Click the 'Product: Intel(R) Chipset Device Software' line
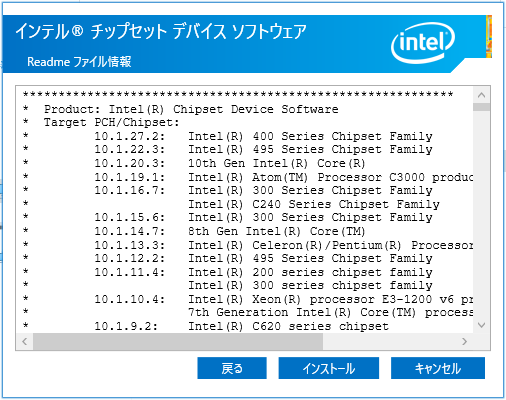 pyautogui.click(x=191, y=109)
